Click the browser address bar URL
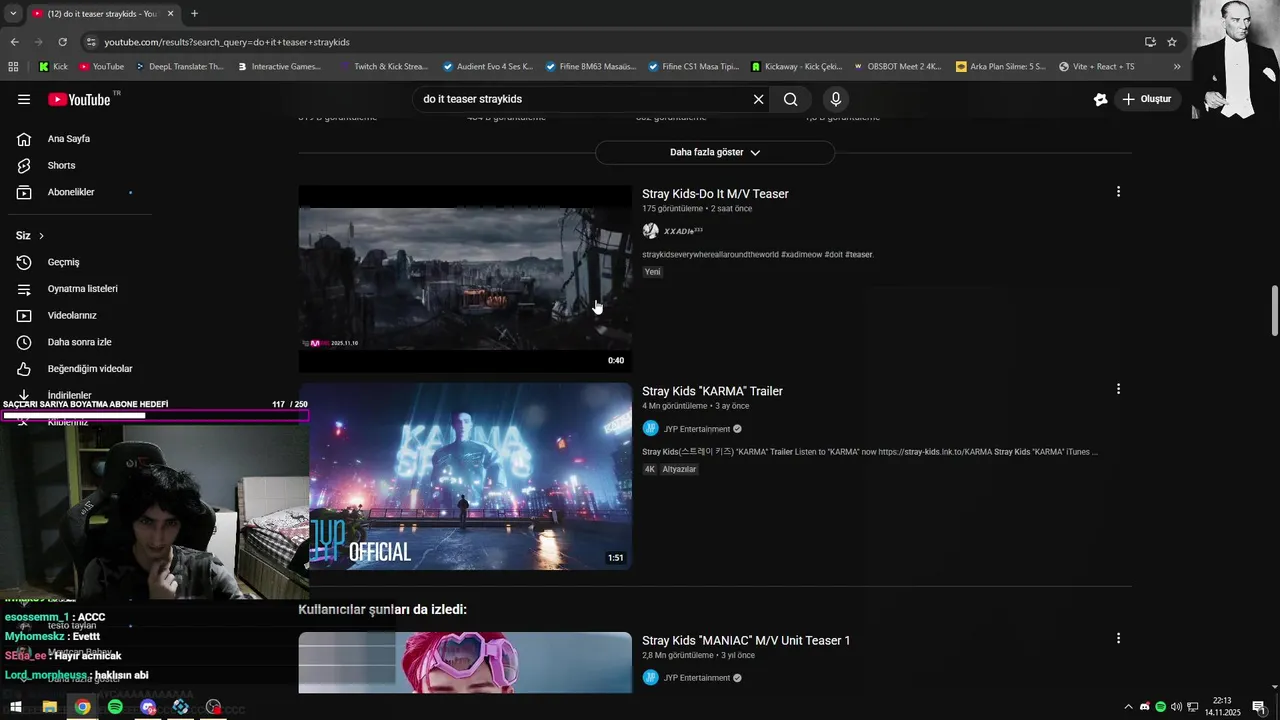This screenshot has height=720, width=1280. (227, 42)
